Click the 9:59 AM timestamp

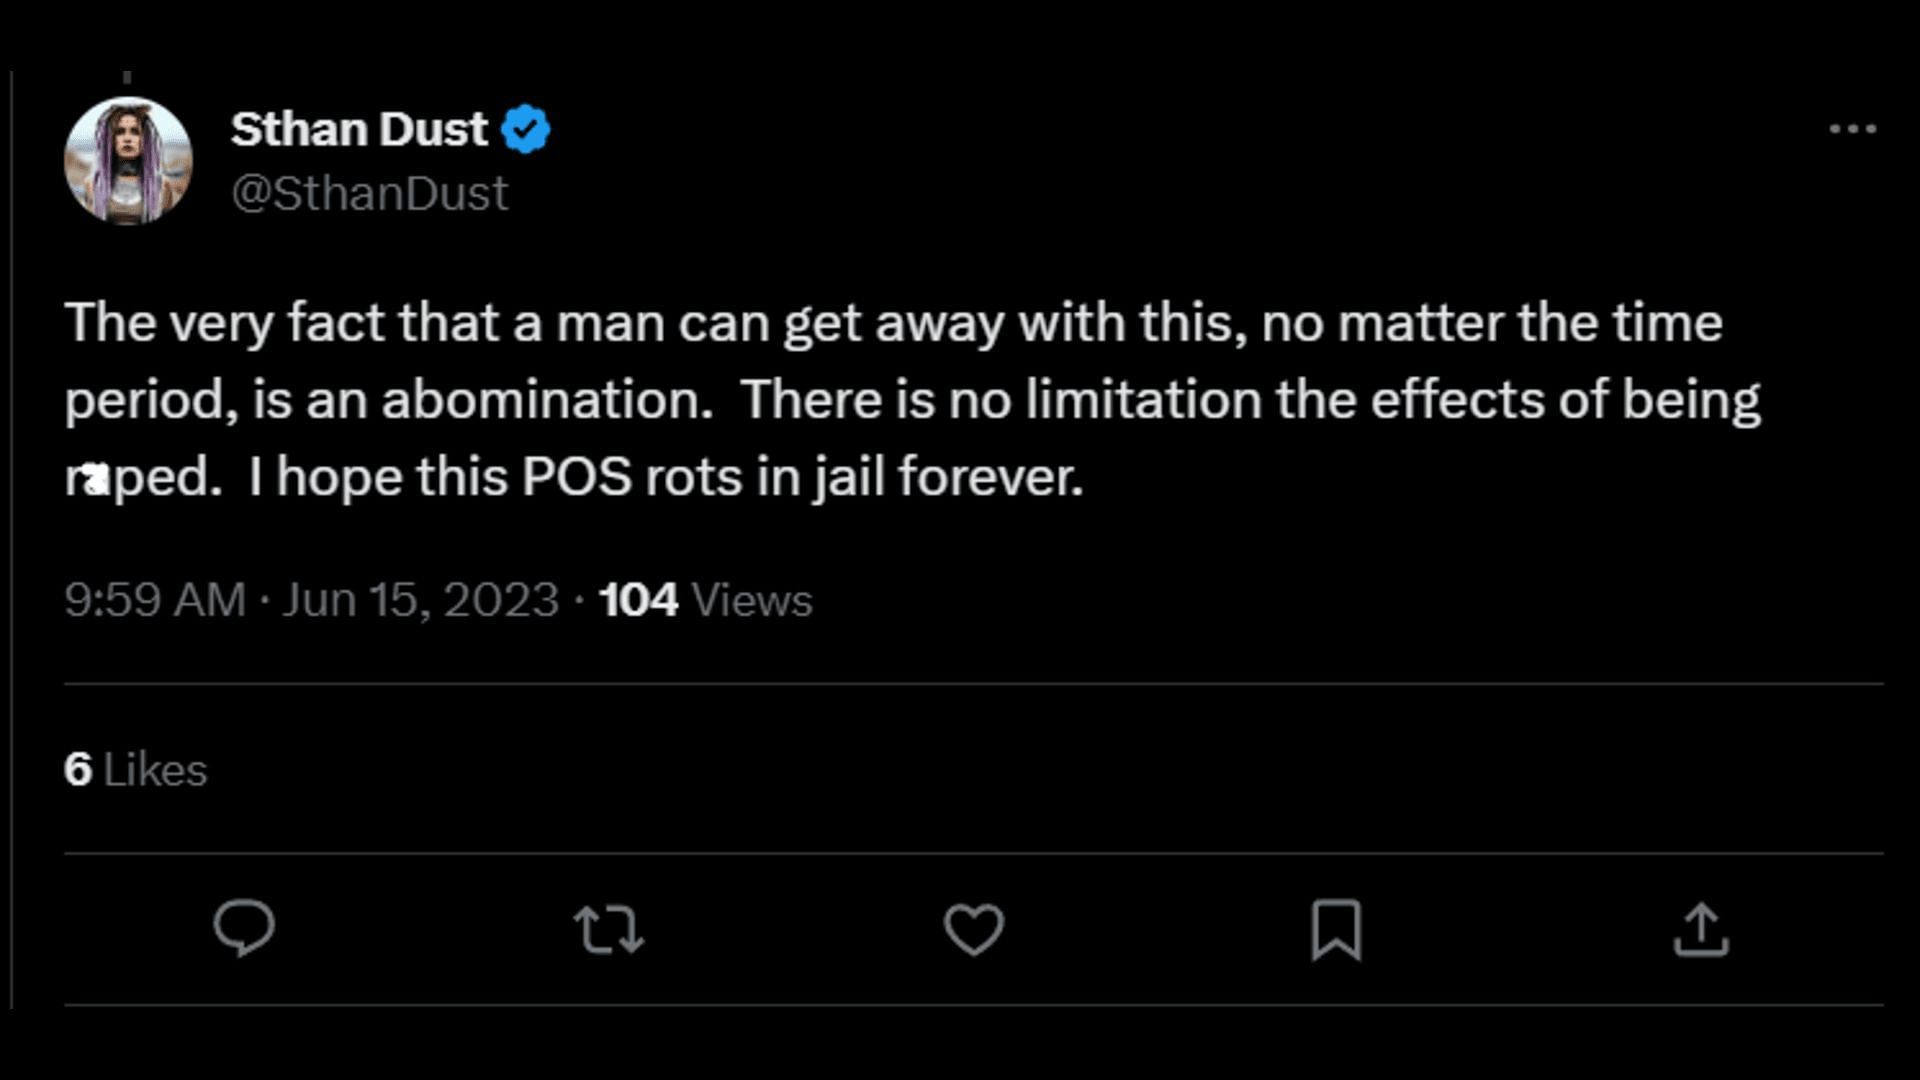(x=155, y=600)
